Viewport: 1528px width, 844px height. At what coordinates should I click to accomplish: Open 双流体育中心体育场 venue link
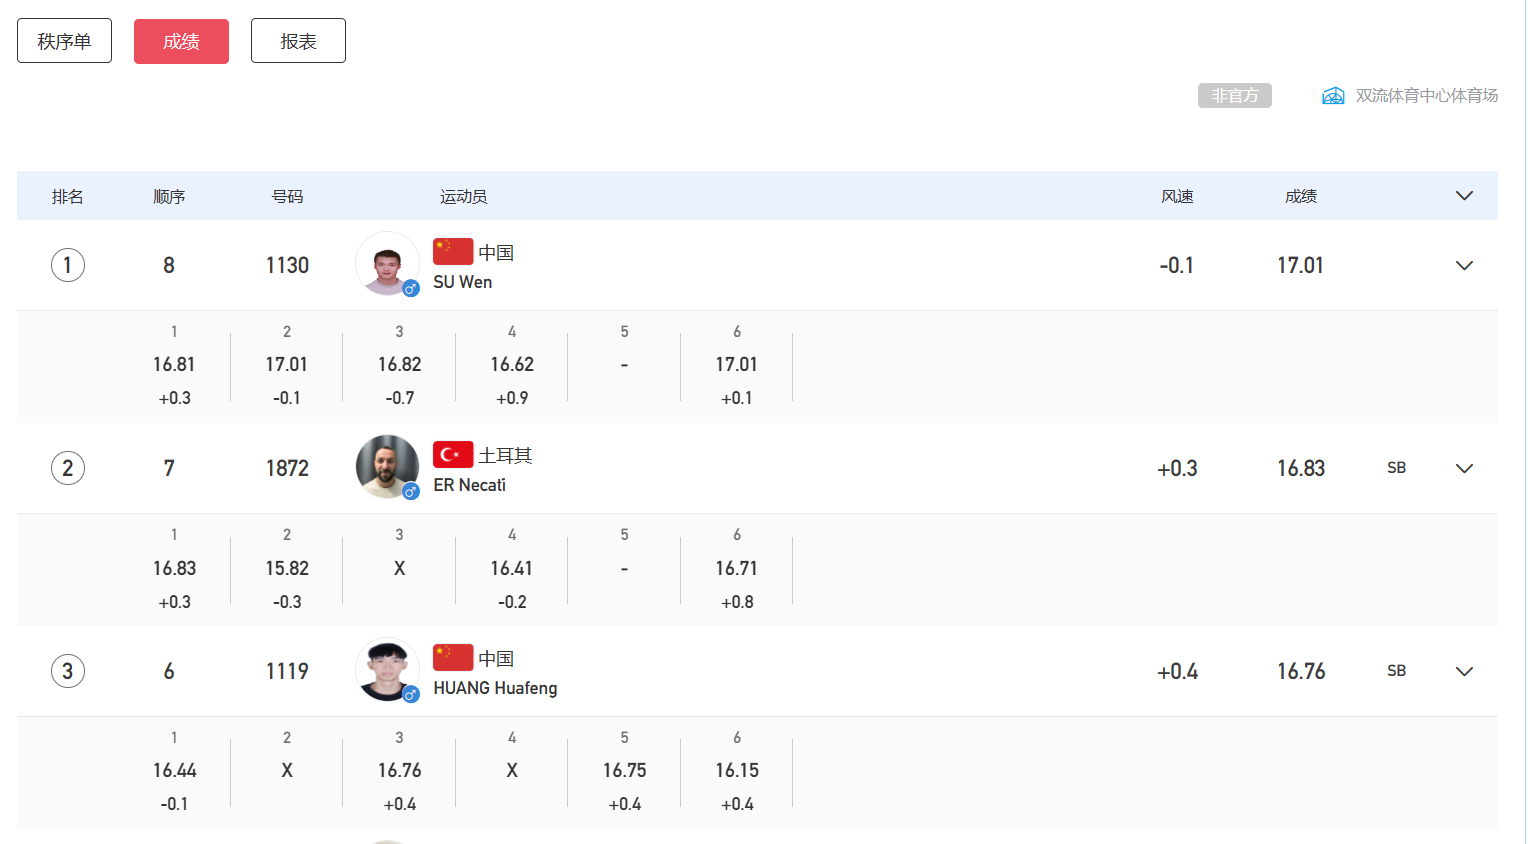click(x=1426, y=96)
